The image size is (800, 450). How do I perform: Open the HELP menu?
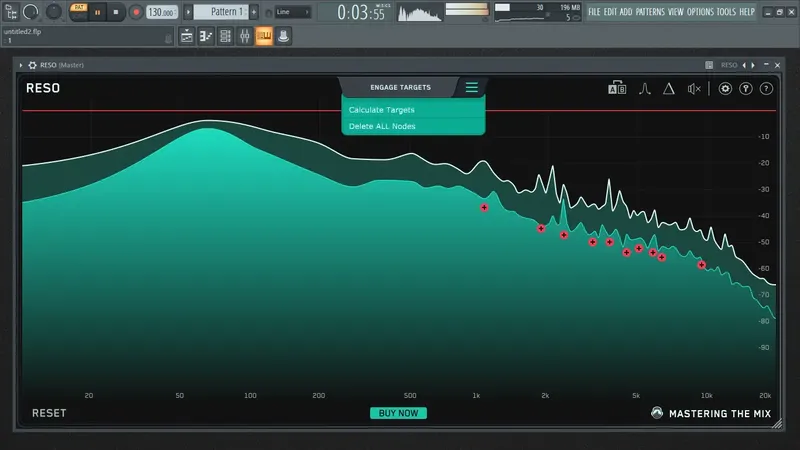point(747,12)
